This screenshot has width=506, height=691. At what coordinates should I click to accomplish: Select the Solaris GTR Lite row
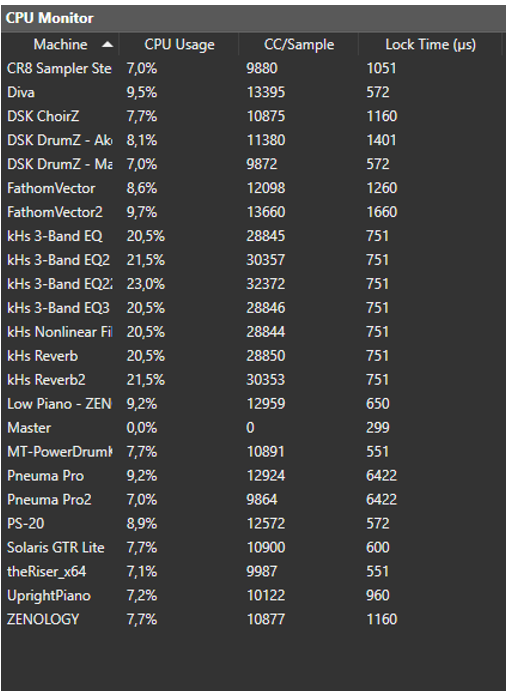point(254,547)
